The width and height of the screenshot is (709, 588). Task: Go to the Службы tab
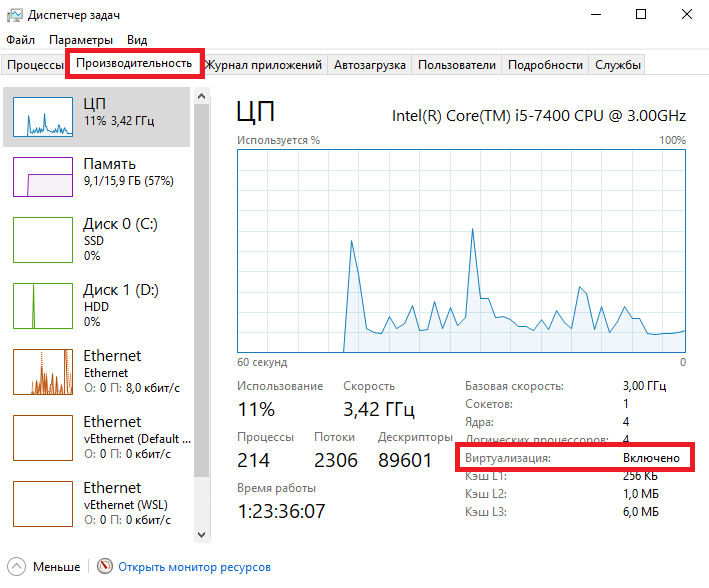coord(618,65)
